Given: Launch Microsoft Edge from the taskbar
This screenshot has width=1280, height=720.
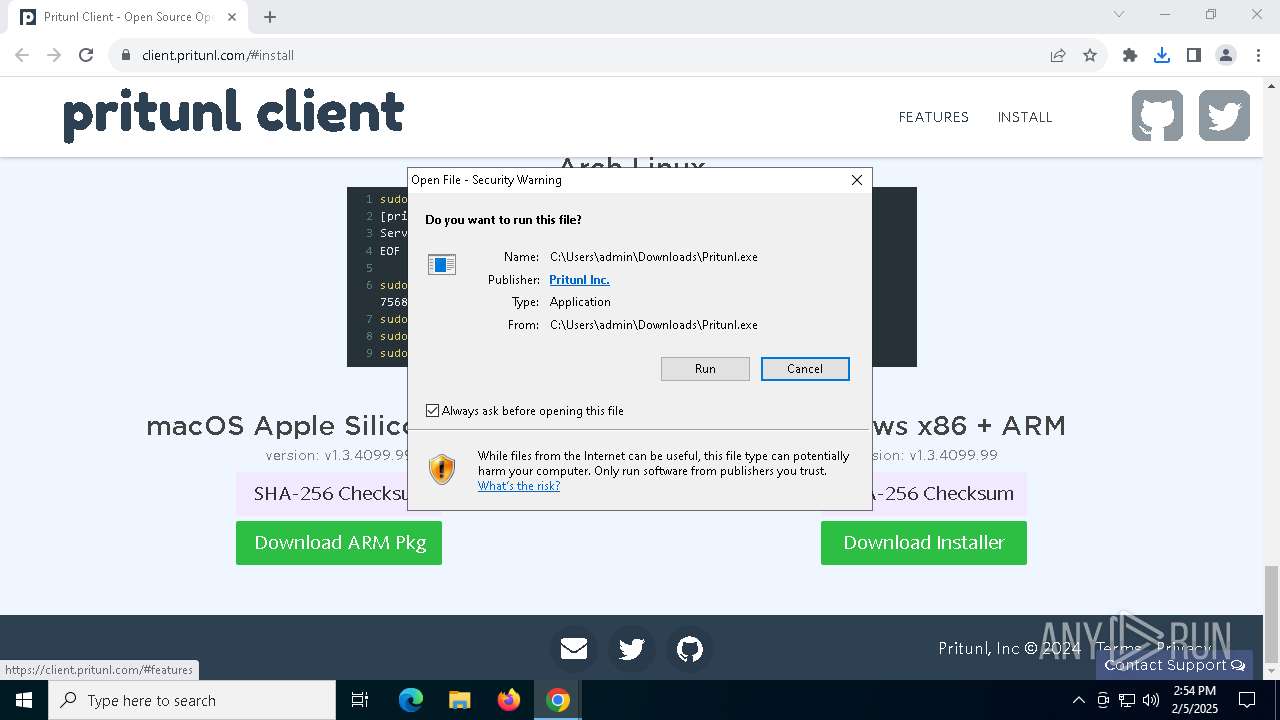Looking at the screenshot, I should pyautogui.click(x=411, y=700).
